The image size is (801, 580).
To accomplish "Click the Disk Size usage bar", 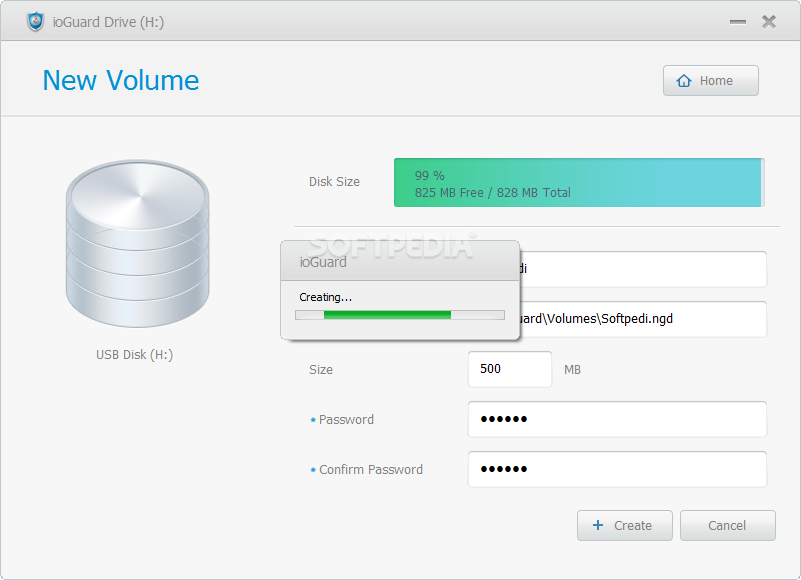I will (x=579, y=183).
